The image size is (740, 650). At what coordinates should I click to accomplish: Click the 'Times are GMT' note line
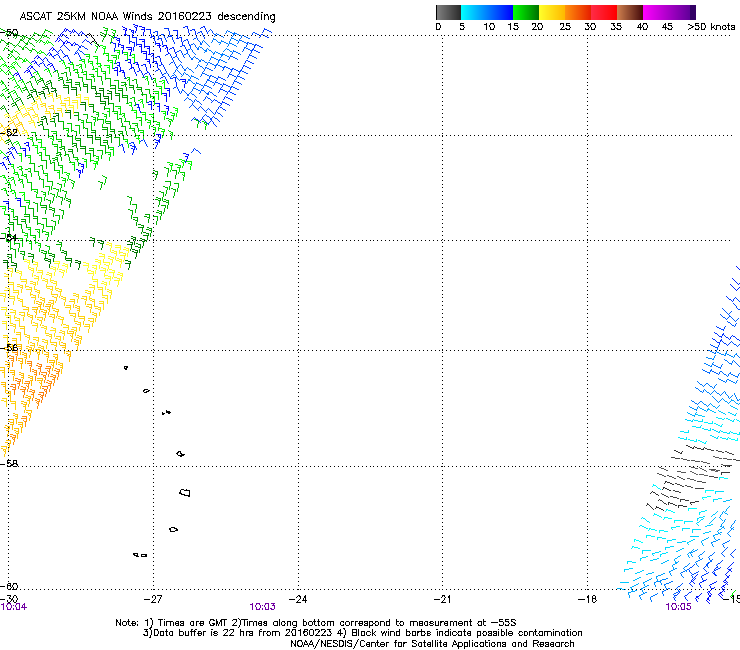click(316, 623)
